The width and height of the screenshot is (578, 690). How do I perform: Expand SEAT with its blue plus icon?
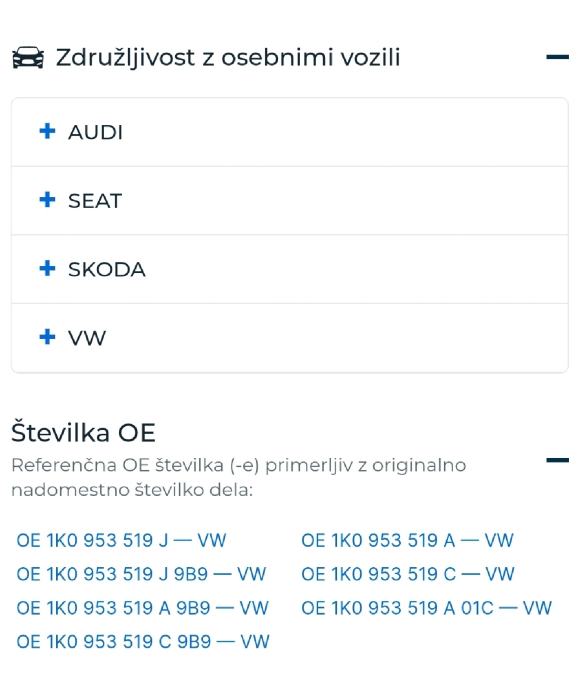coord(48,199)
